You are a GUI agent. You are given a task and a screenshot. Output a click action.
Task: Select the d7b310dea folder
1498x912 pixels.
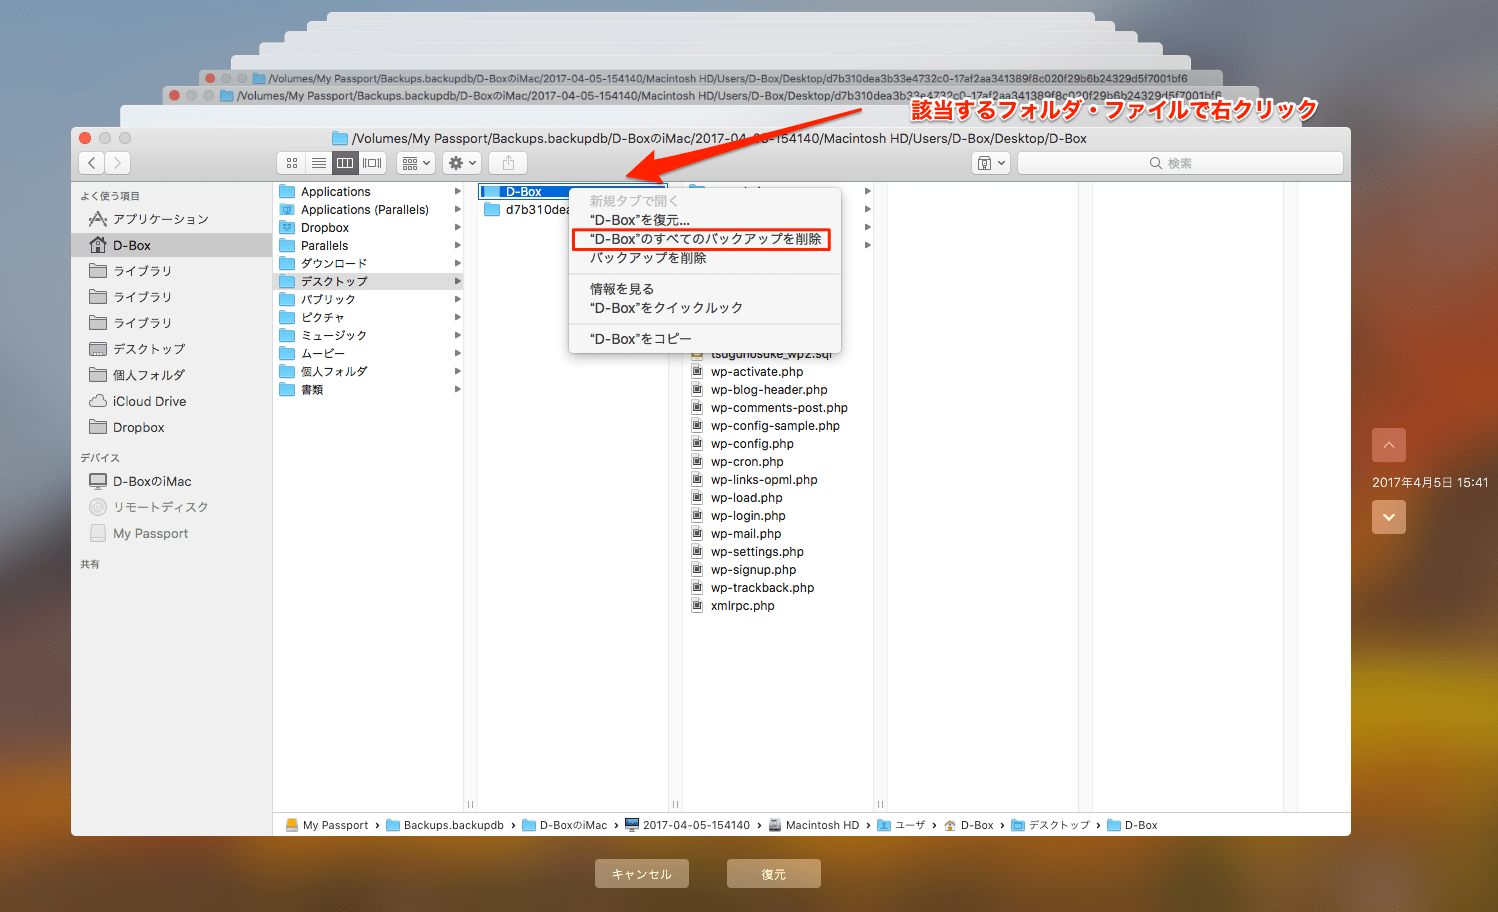[526, 210]
